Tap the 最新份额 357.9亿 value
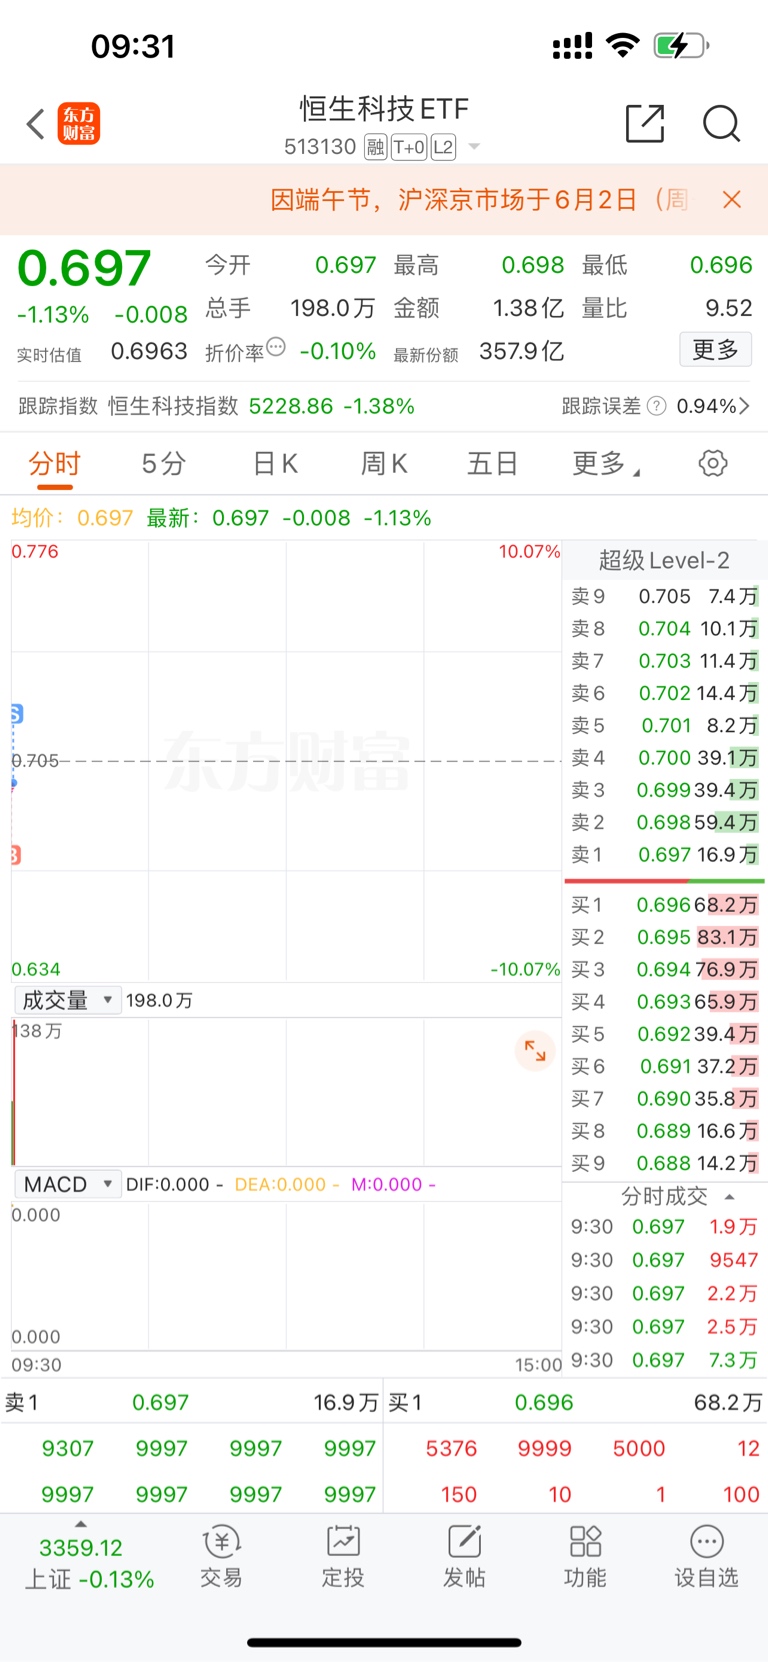This screenshot has width=768, height=1662. click(x=521, y=351)
